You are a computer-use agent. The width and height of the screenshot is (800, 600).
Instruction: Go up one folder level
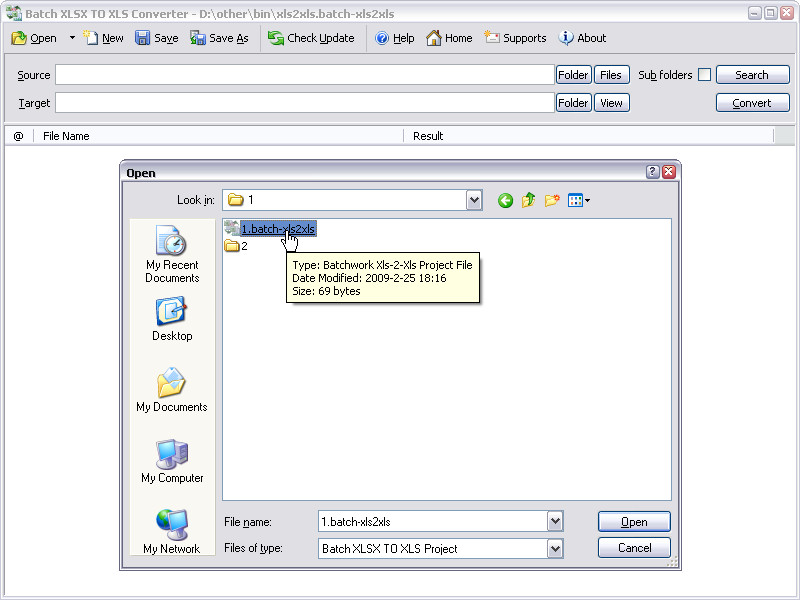tap(529, 201)
